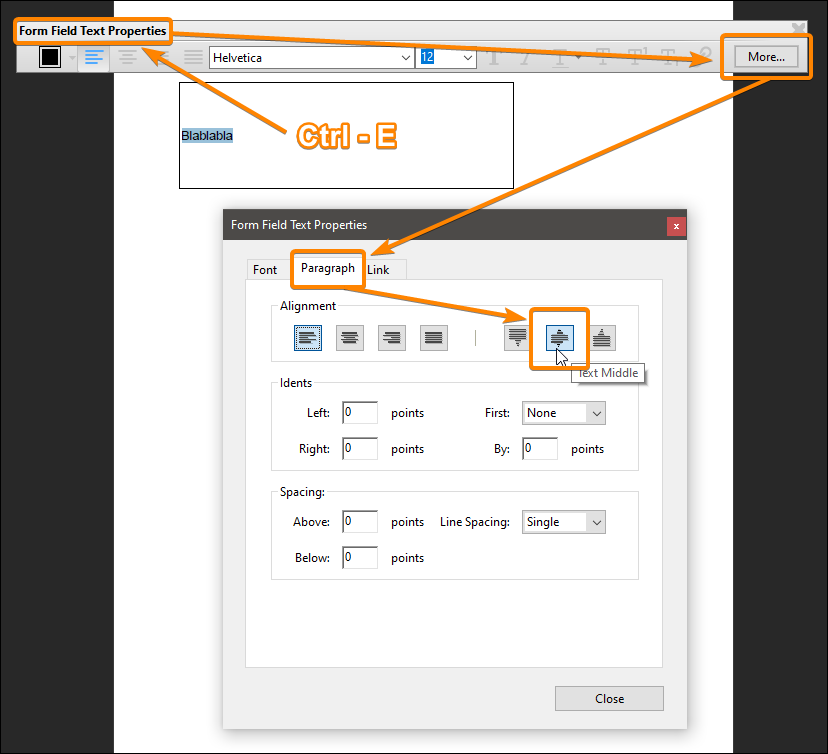Click the More... button in the toolbar
This screenshot has width=828, height=754.
point(765,57)
